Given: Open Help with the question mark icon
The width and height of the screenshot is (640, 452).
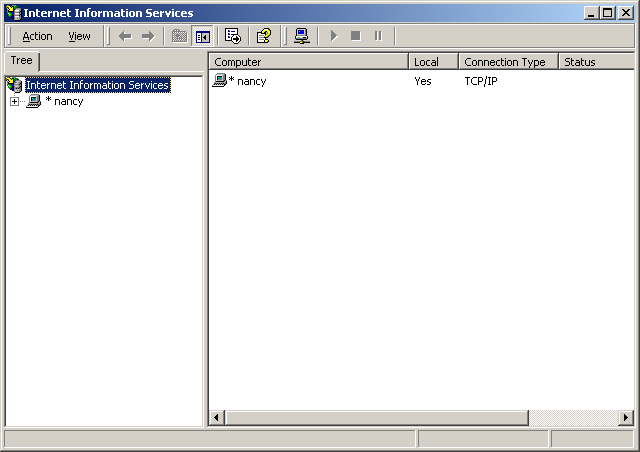Looking at the screenshot, I should 263,36.
